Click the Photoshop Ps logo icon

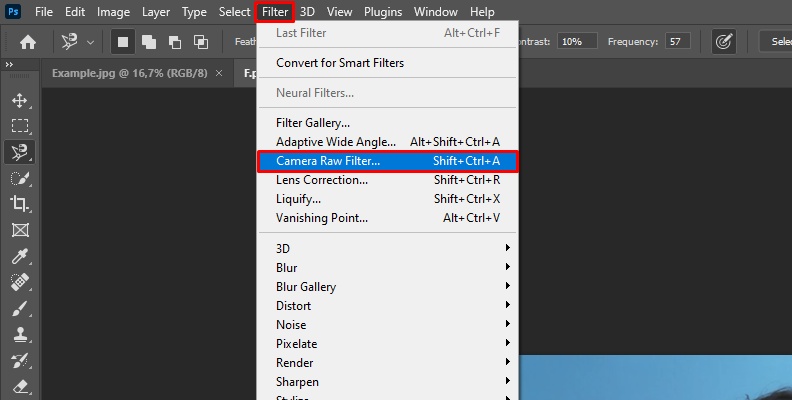(13, 11)
